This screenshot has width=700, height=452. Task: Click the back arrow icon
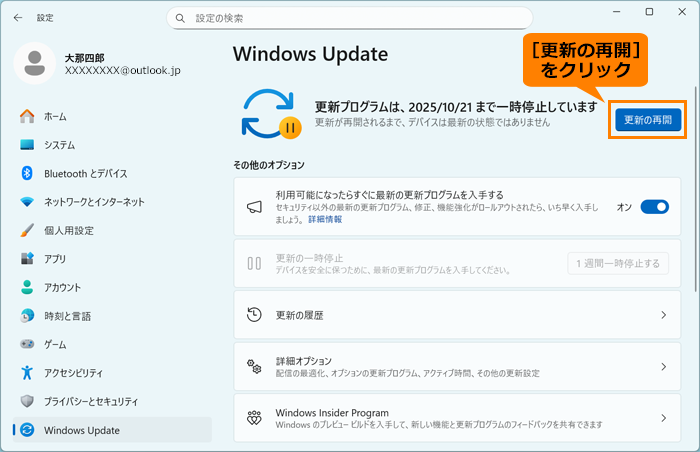(x=18, y=17)
